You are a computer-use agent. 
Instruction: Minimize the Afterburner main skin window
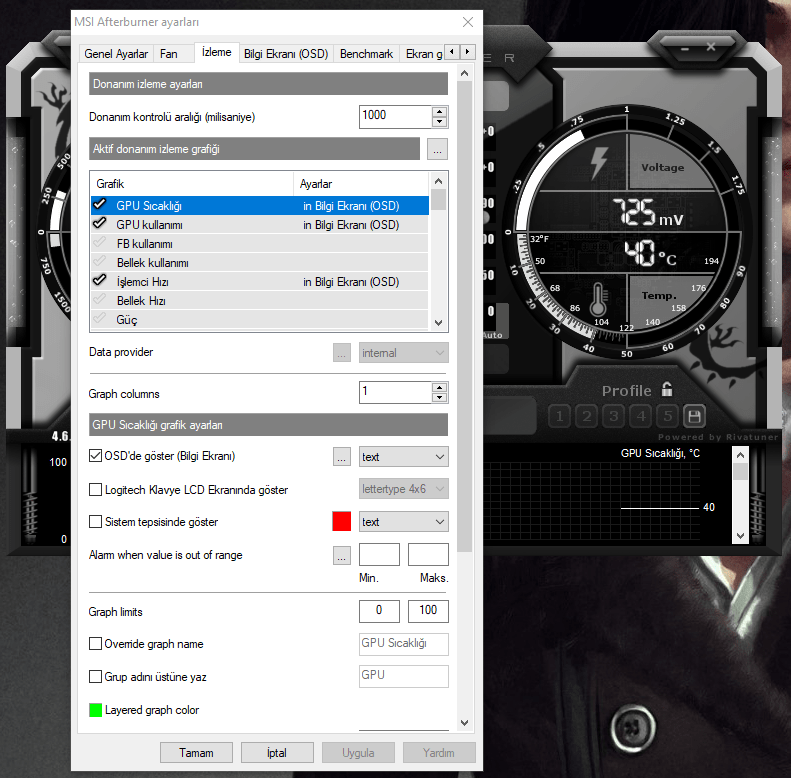point(685,49)
